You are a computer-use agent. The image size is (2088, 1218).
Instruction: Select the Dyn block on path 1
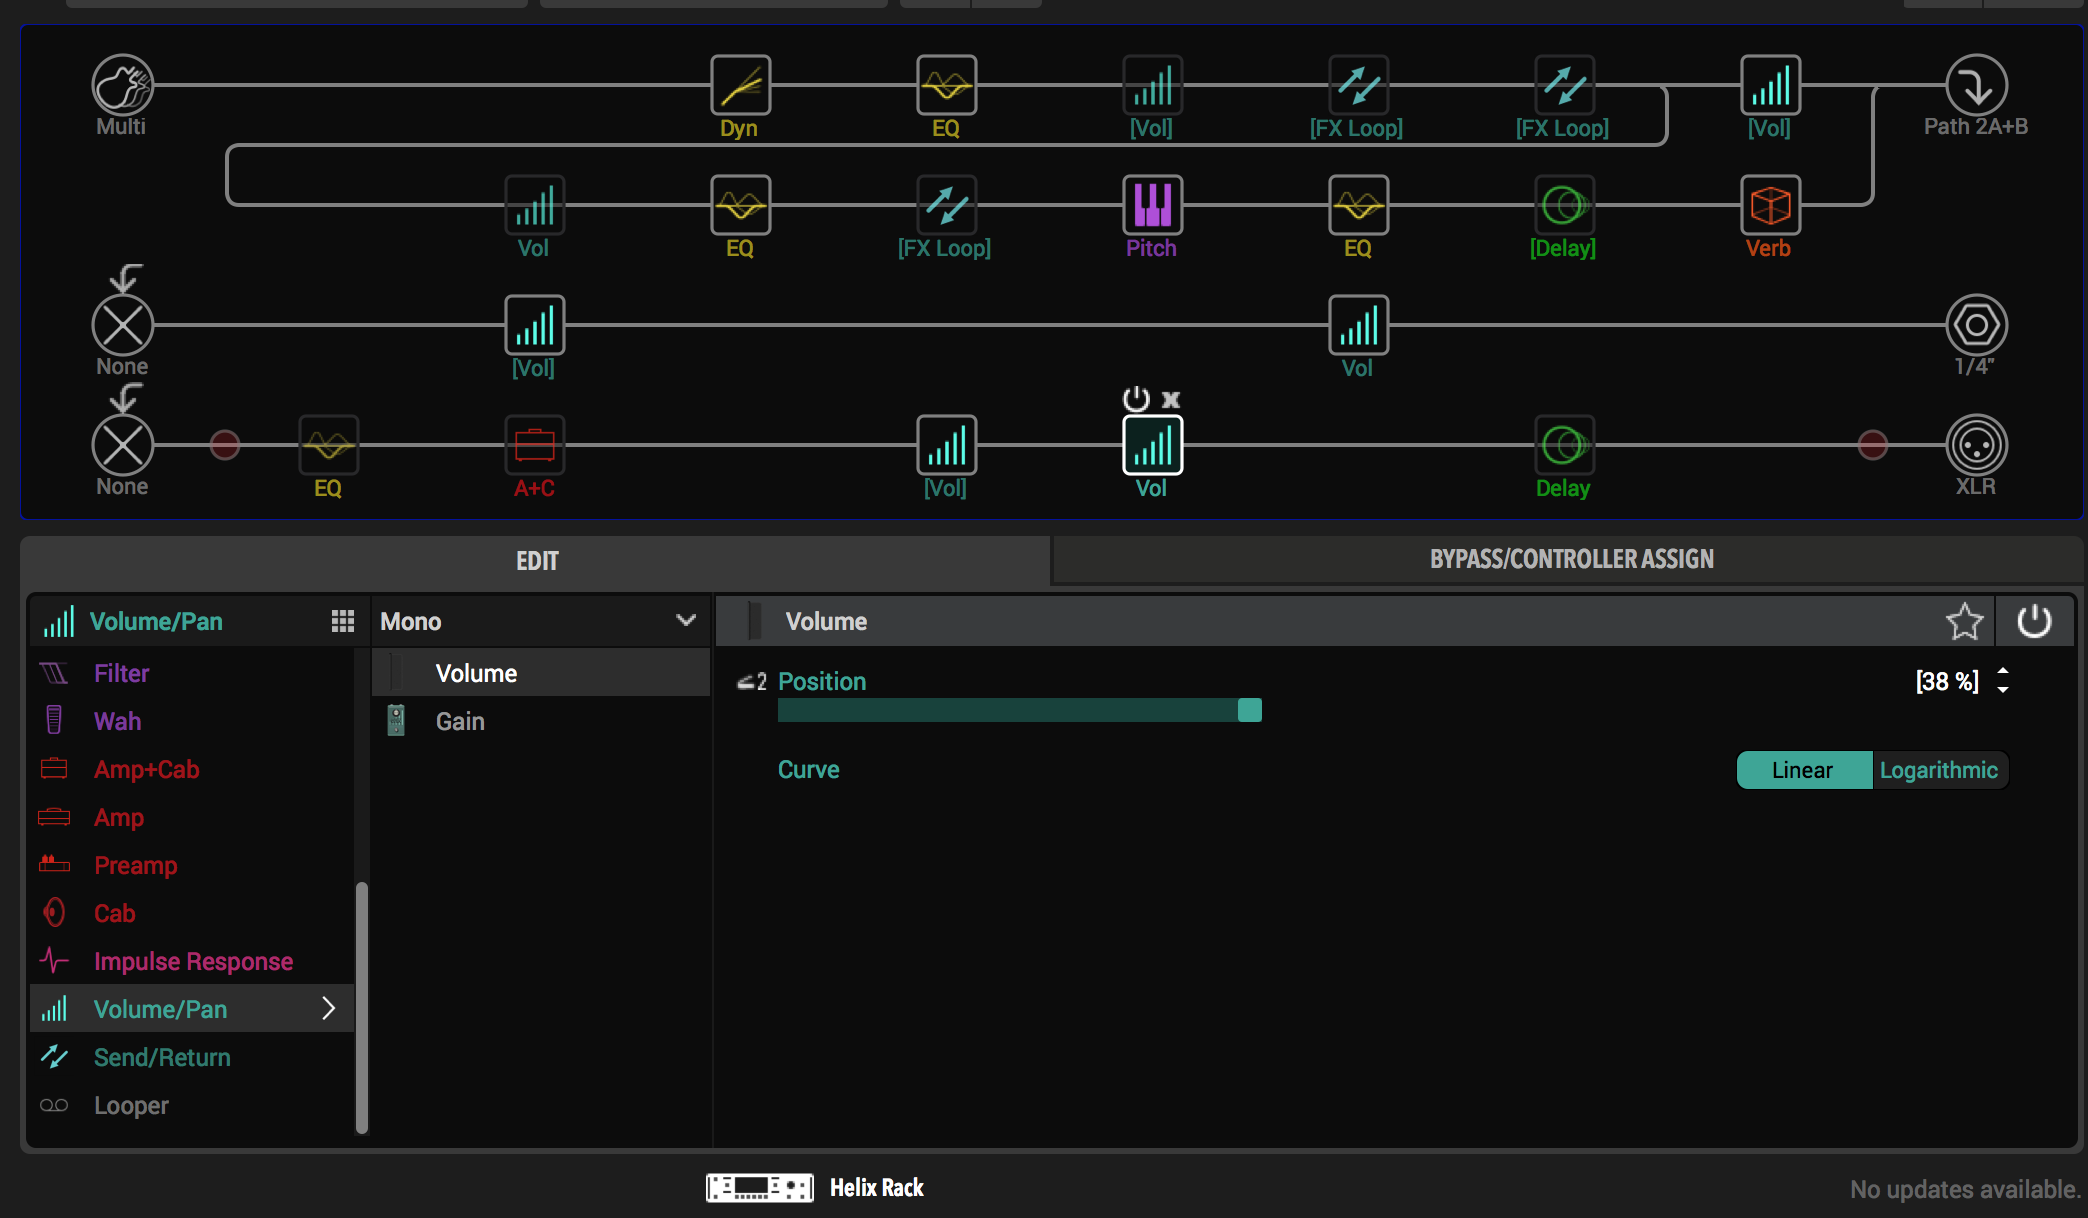point(740,86)
